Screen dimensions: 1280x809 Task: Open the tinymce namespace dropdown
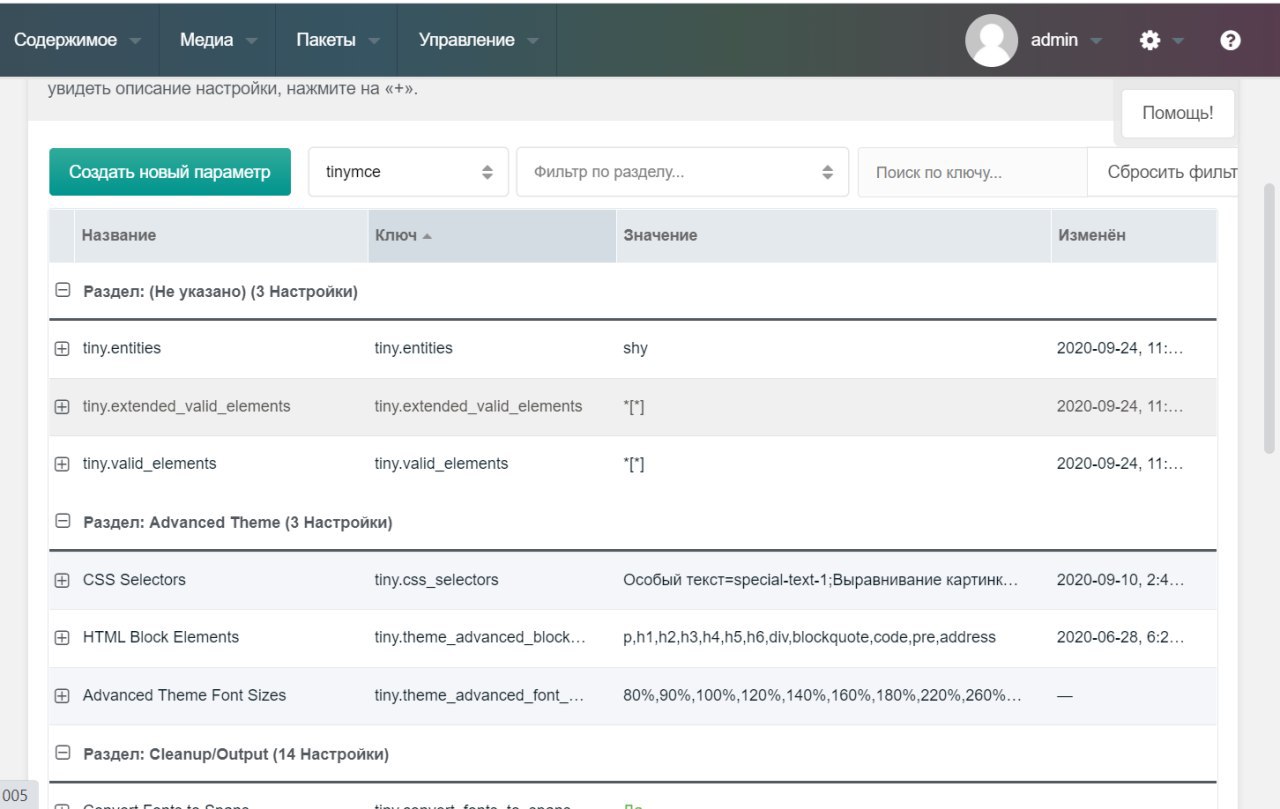click(408, 172)
